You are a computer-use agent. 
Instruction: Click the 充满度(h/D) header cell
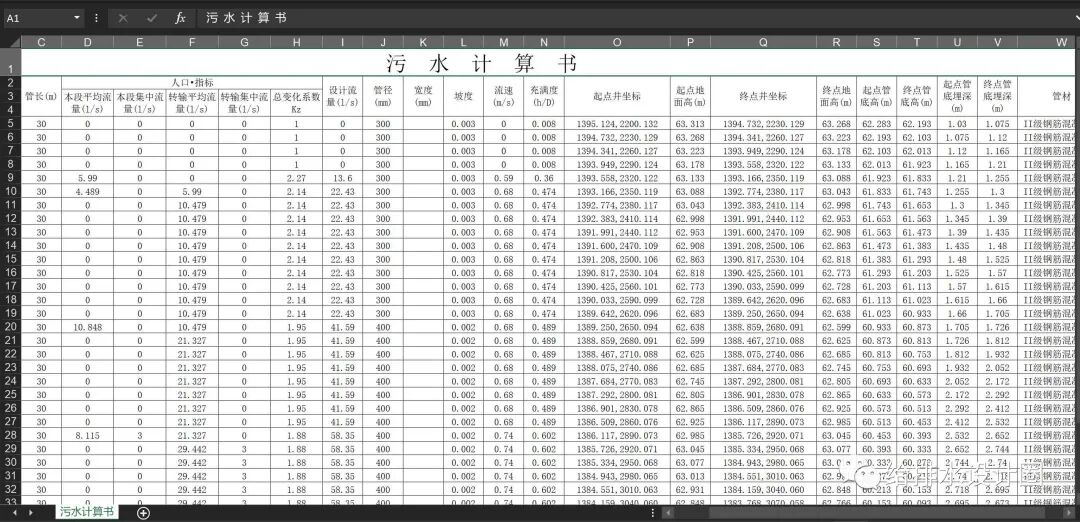click(544, 96)
